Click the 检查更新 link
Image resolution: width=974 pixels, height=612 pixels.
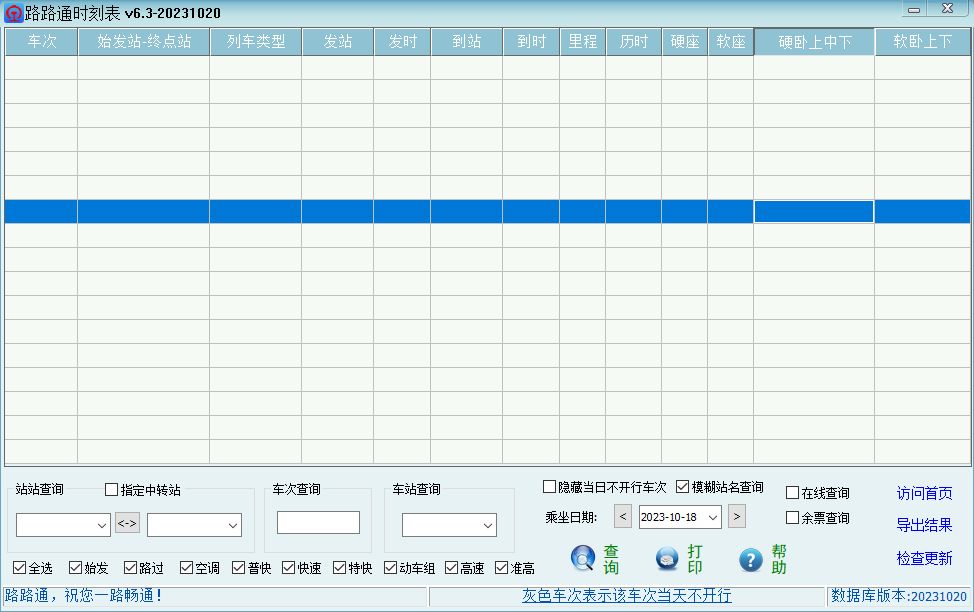coord(924,558)
